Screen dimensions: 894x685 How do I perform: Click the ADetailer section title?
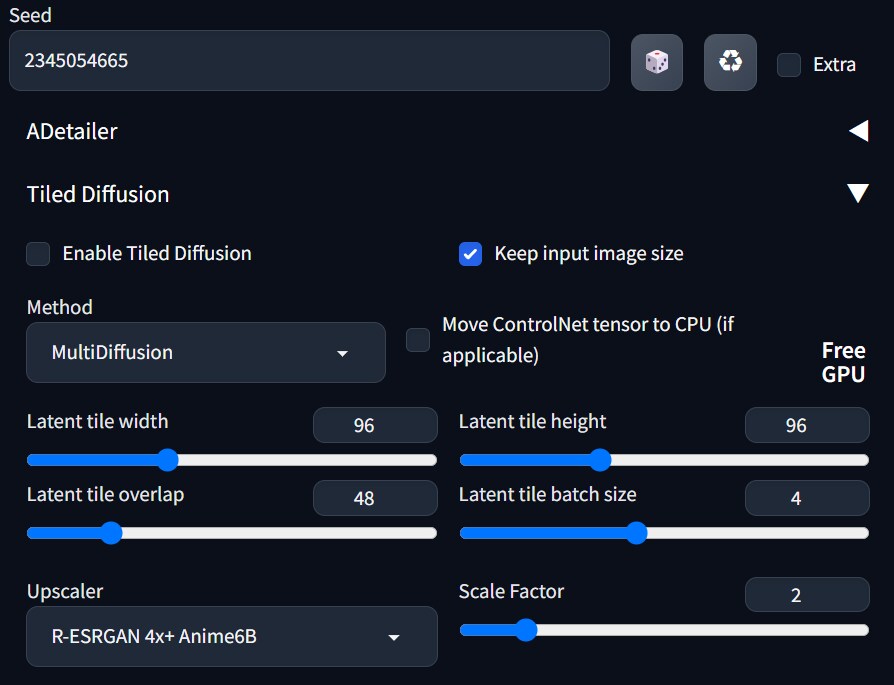coord(72,131)
